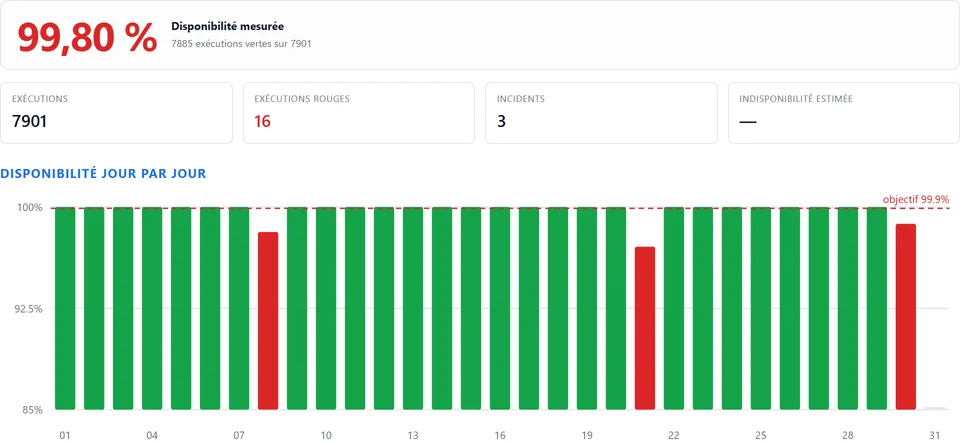960x444 pixels.
Task: Click the red bar for day 08
Action: pos(268,321)
